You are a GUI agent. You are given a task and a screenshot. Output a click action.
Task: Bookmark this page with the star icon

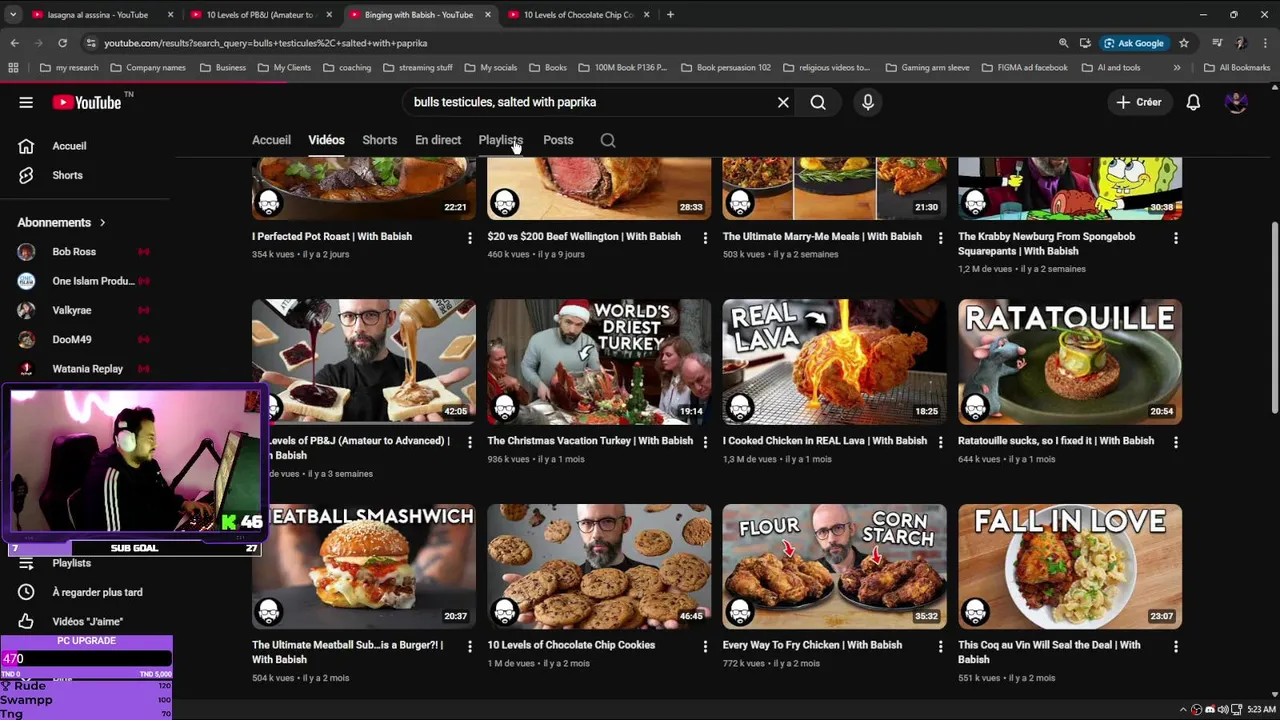tap(1184, 43)
